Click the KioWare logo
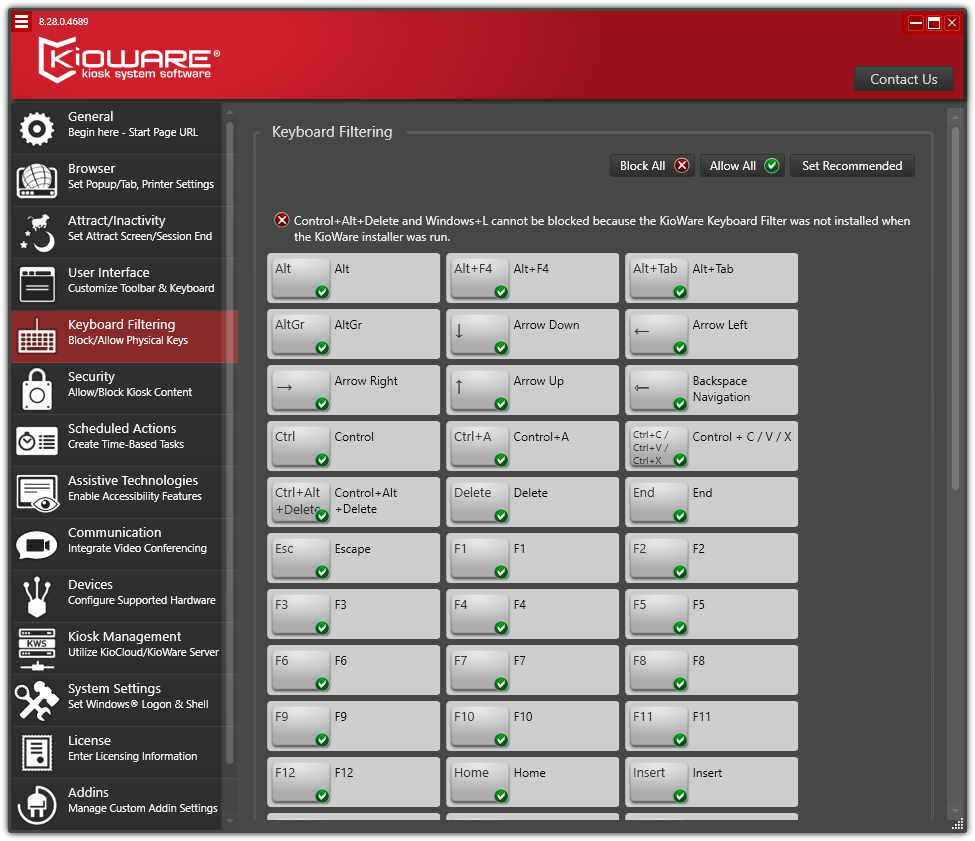 pos(129,60)
